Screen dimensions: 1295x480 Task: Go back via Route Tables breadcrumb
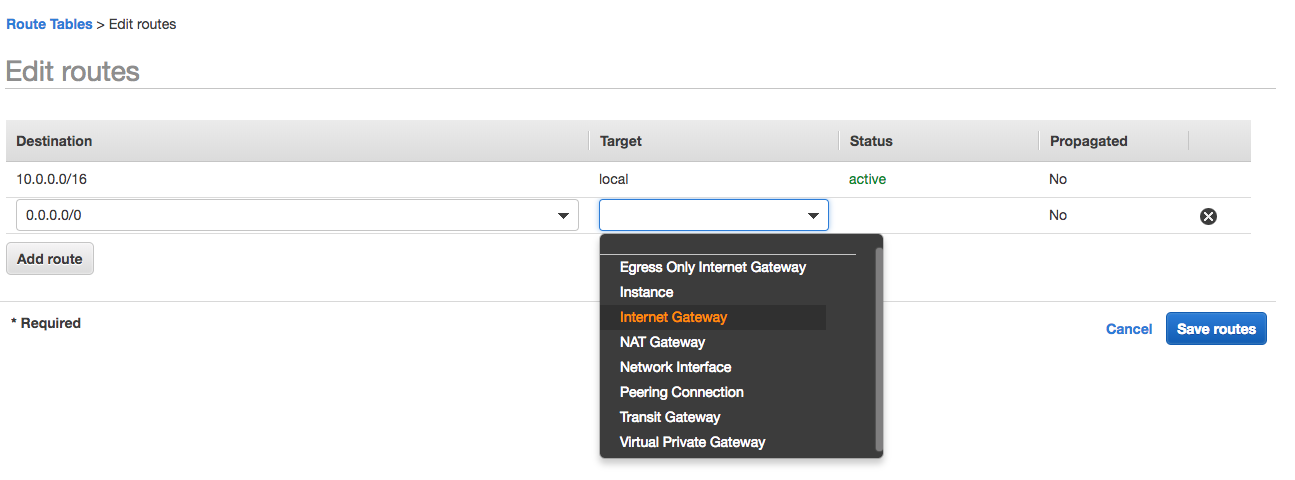[x=49, y=24]
